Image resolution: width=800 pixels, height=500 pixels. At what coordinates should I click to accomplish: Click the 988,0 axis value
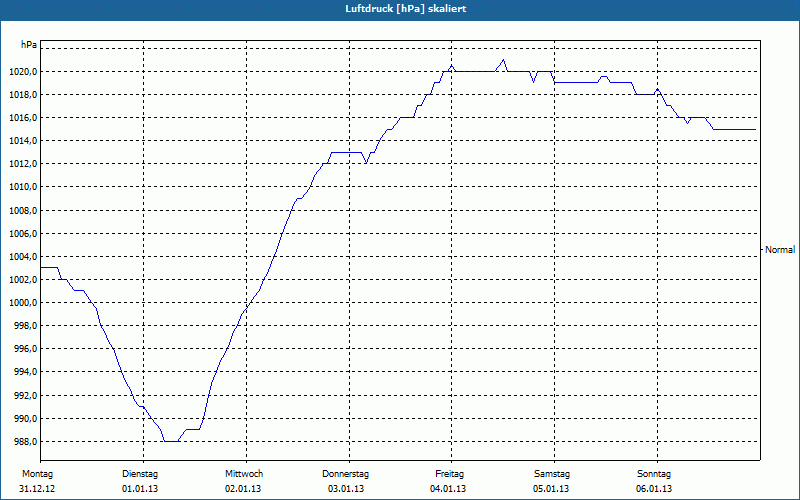tap(25, 442)
